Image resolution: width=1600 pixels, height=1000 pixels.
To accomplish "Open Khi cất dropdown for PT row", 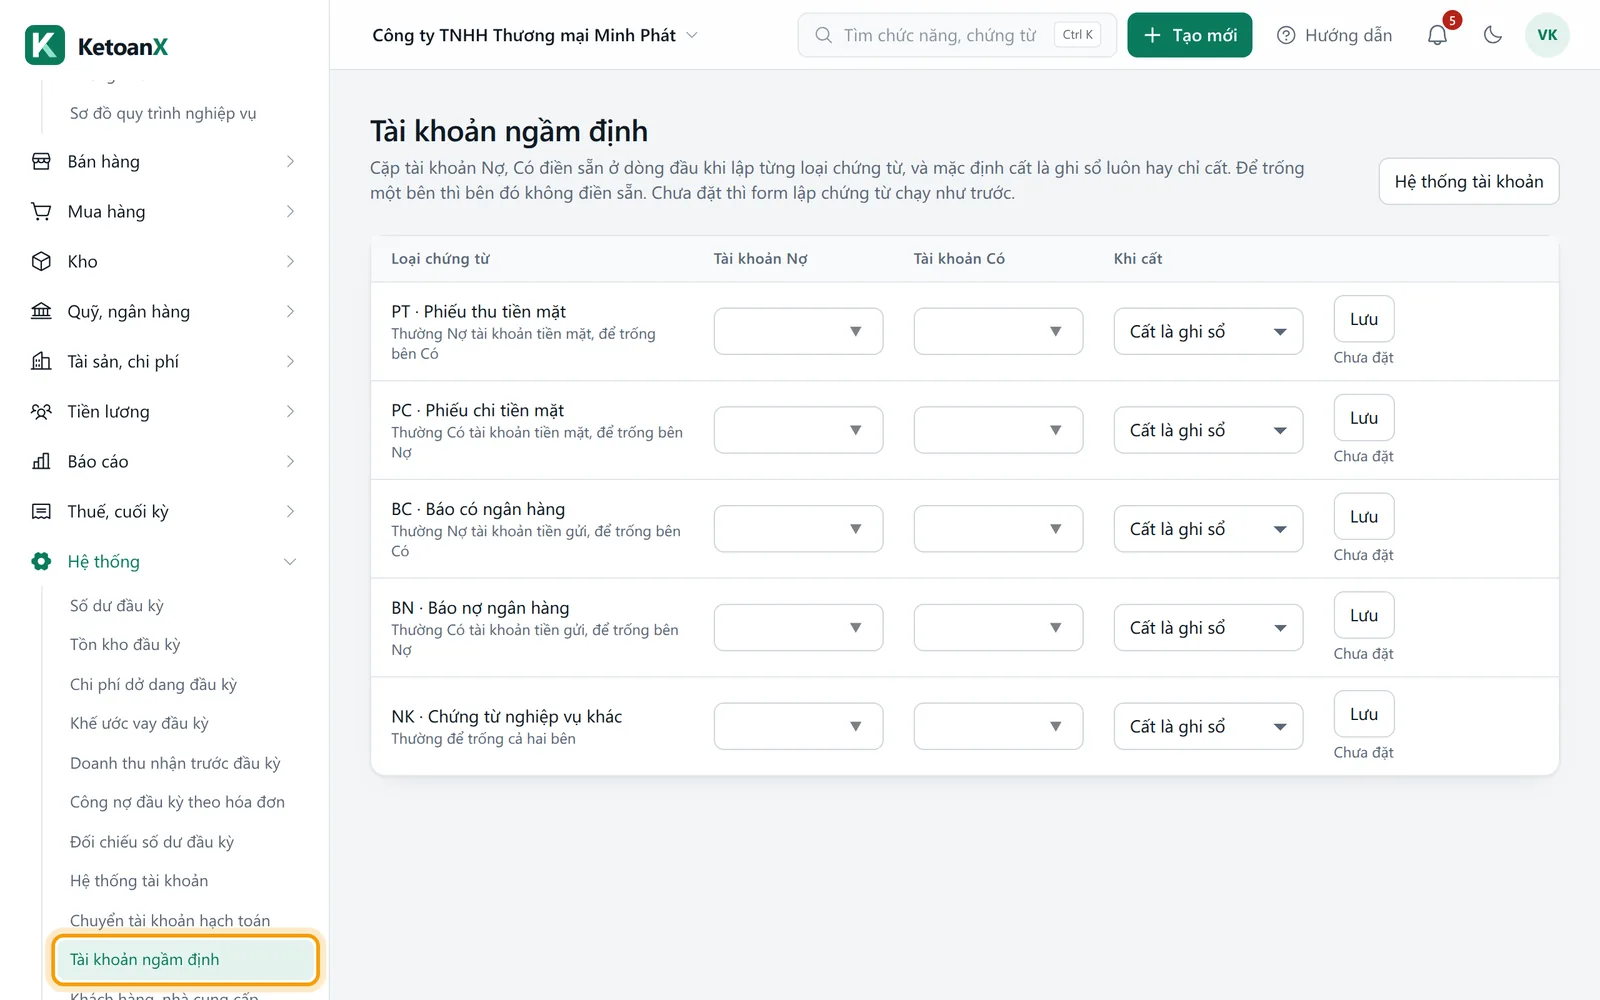I will click(x=1208, y=331).
